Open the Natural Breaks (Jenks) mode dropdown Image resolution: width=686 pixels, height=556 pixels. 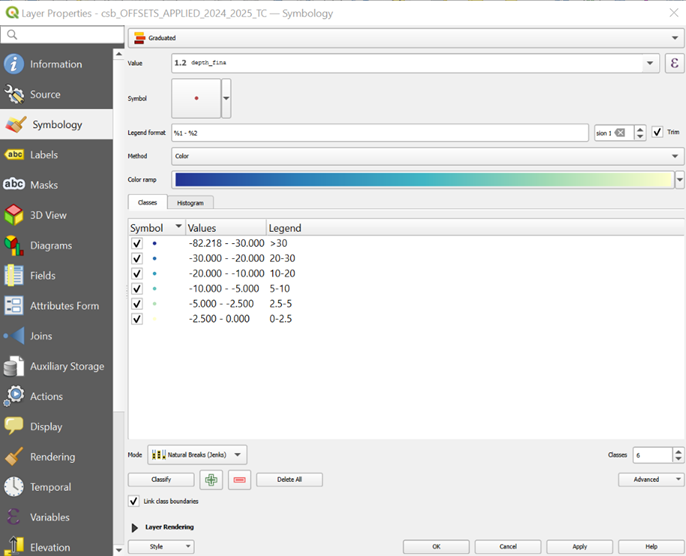(x=197, y=455)
